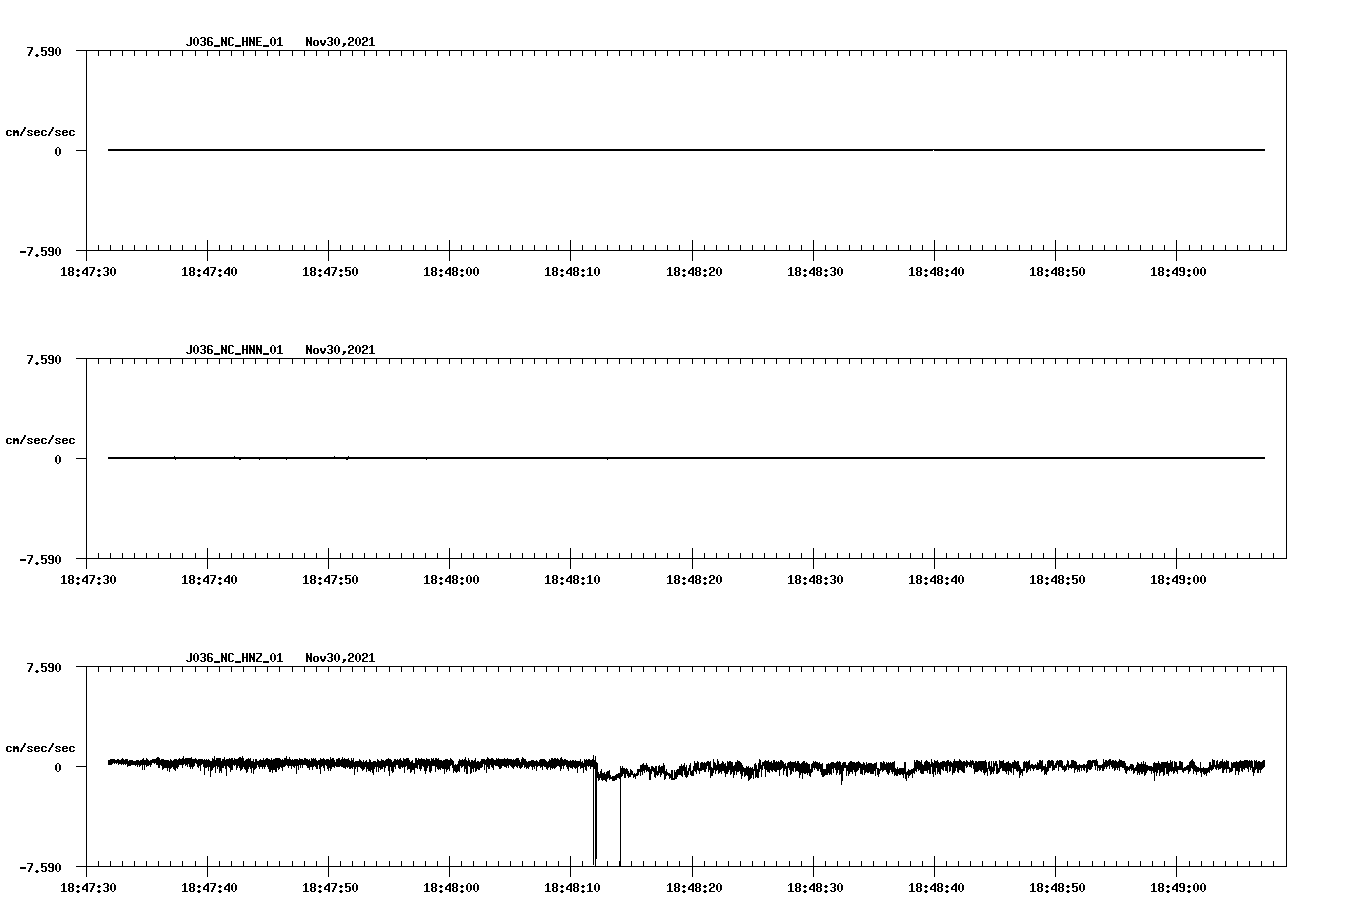Pick the 18:48:20 time label under the HNZ plot
1358x924 pixels.
point(692,887)
